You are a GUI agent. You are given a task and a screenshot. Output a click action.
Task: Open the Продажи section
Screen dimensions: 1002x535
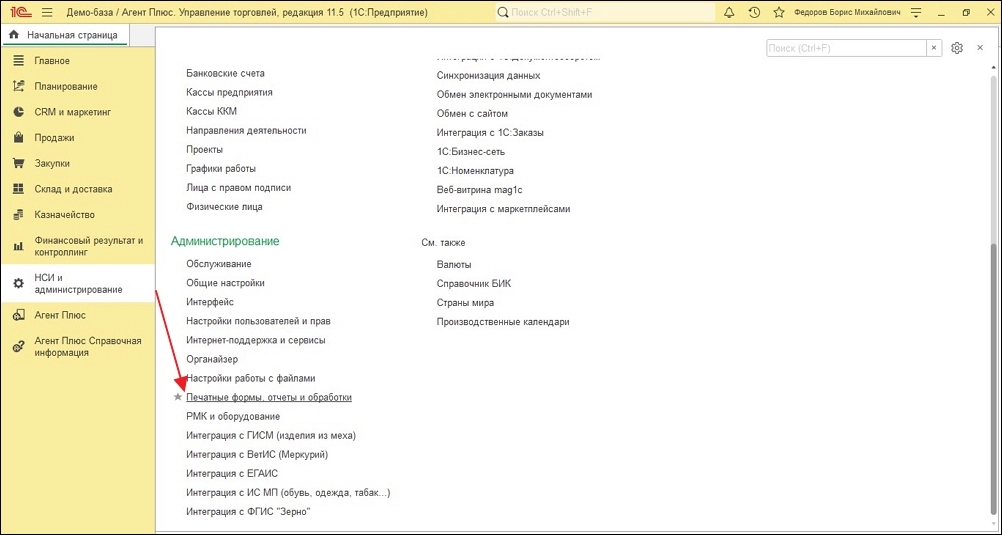click(x=77, y=137)
